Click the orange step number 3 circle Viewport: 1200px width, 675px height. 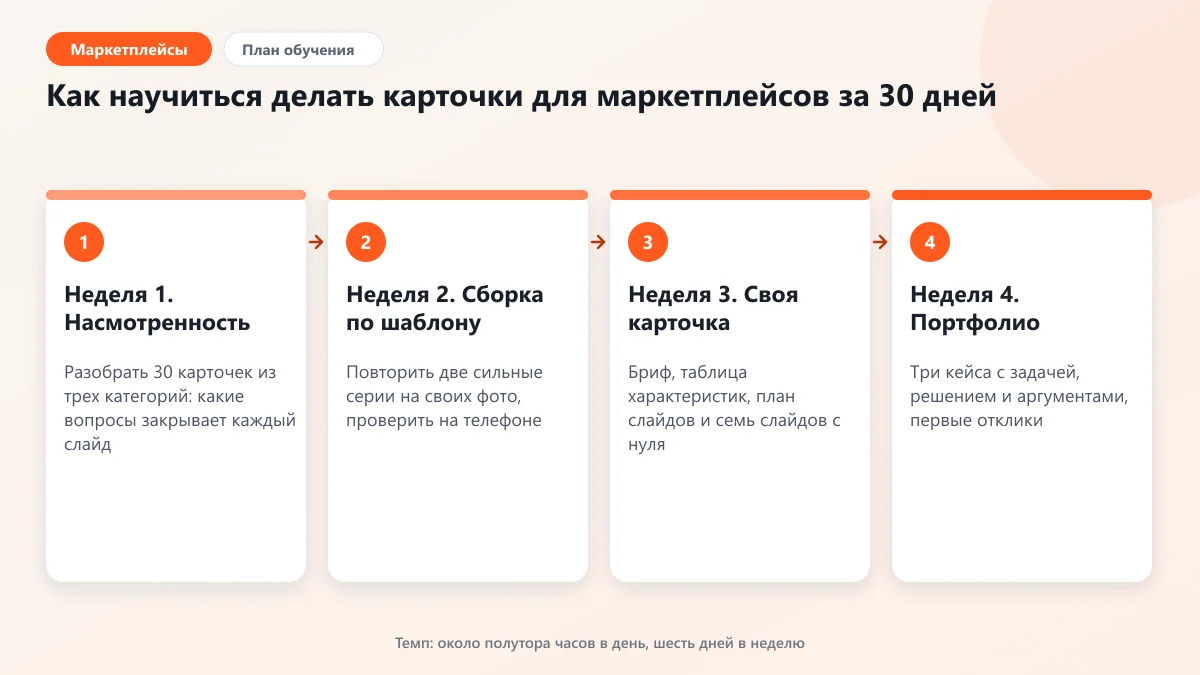tap(648, 242)
